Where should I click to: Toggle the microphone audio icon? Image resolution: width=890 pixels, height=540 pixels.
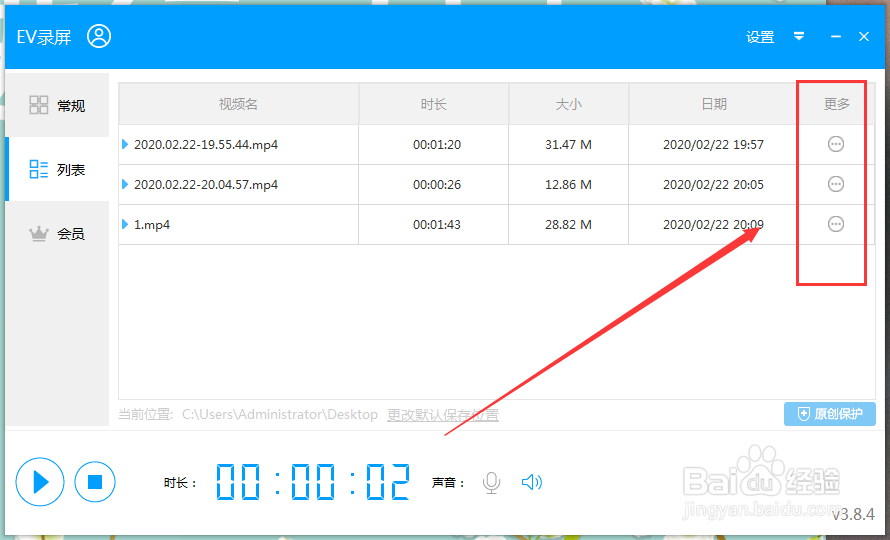pyautogui.click(x=492, y=482)
